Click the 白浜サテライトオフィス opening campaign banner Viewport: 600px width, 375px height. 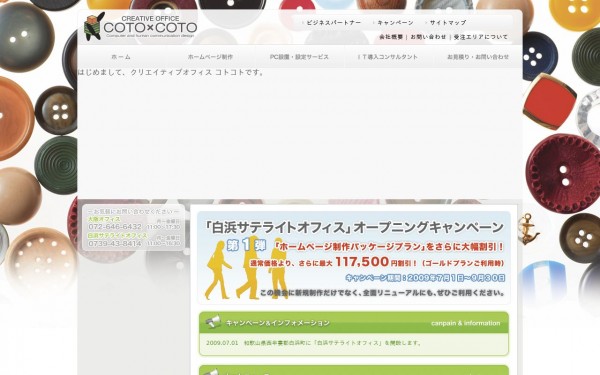pos(354,257)
